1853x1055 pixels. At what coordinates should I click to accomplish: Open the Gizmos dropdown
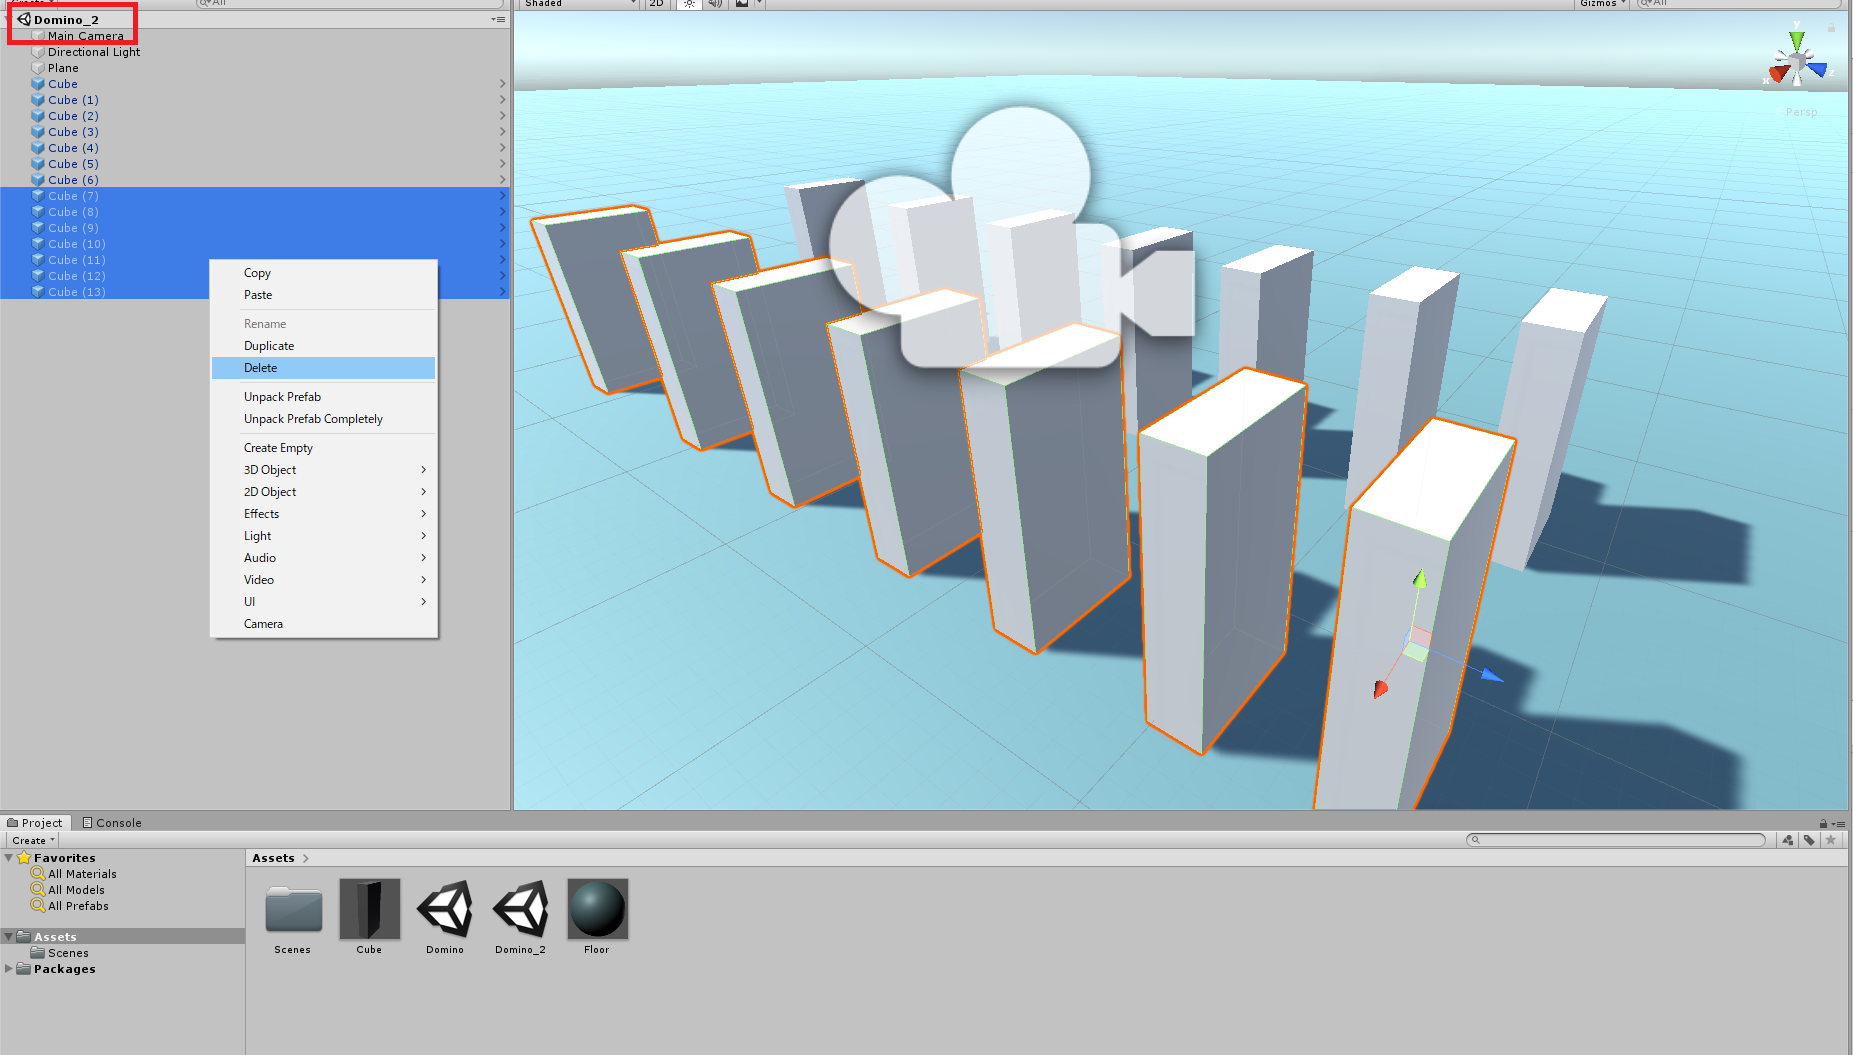1601,4
